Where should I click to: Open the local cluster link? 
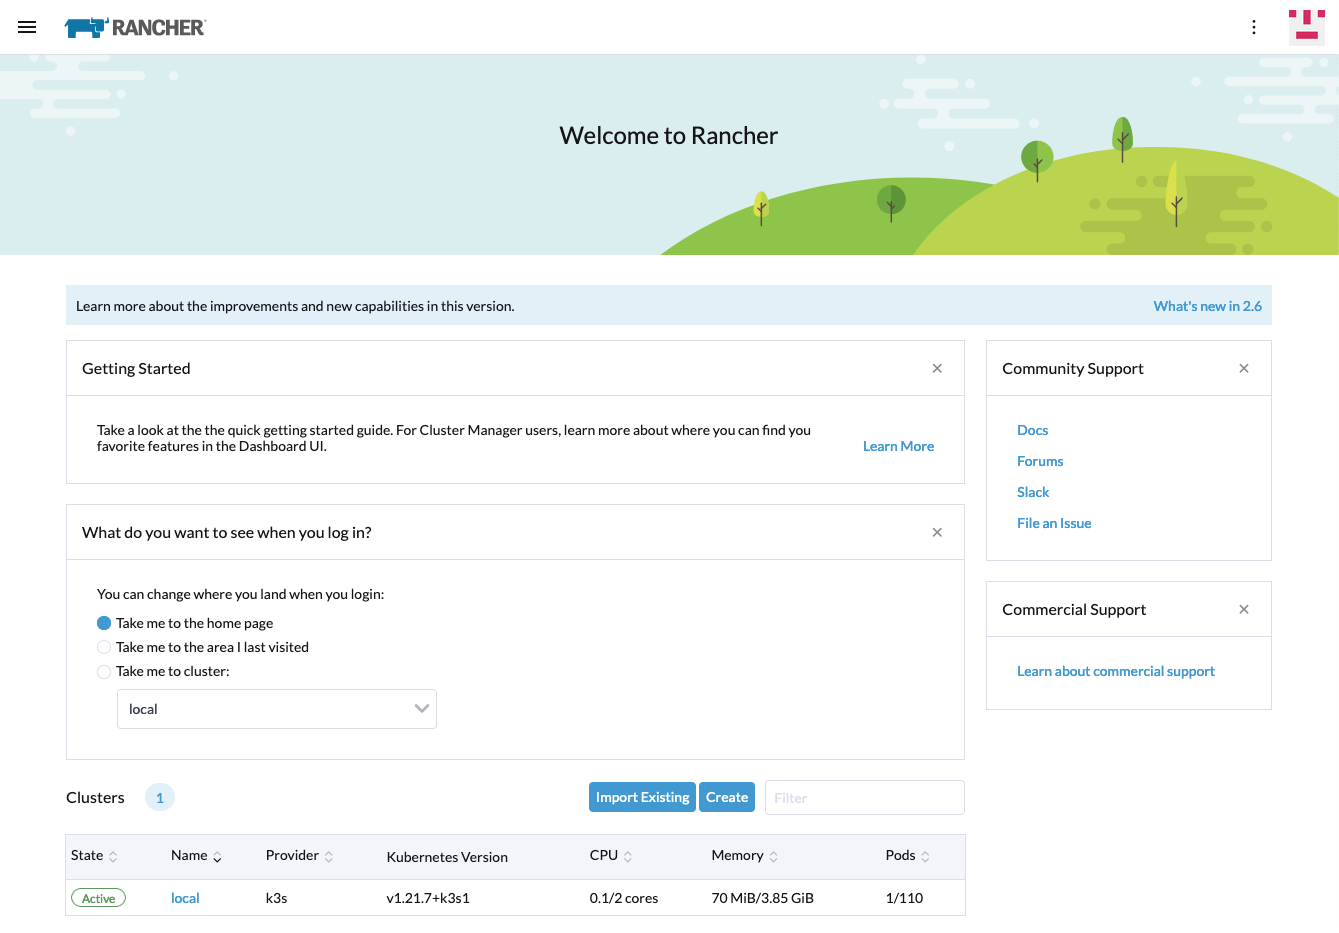point(185,898)
